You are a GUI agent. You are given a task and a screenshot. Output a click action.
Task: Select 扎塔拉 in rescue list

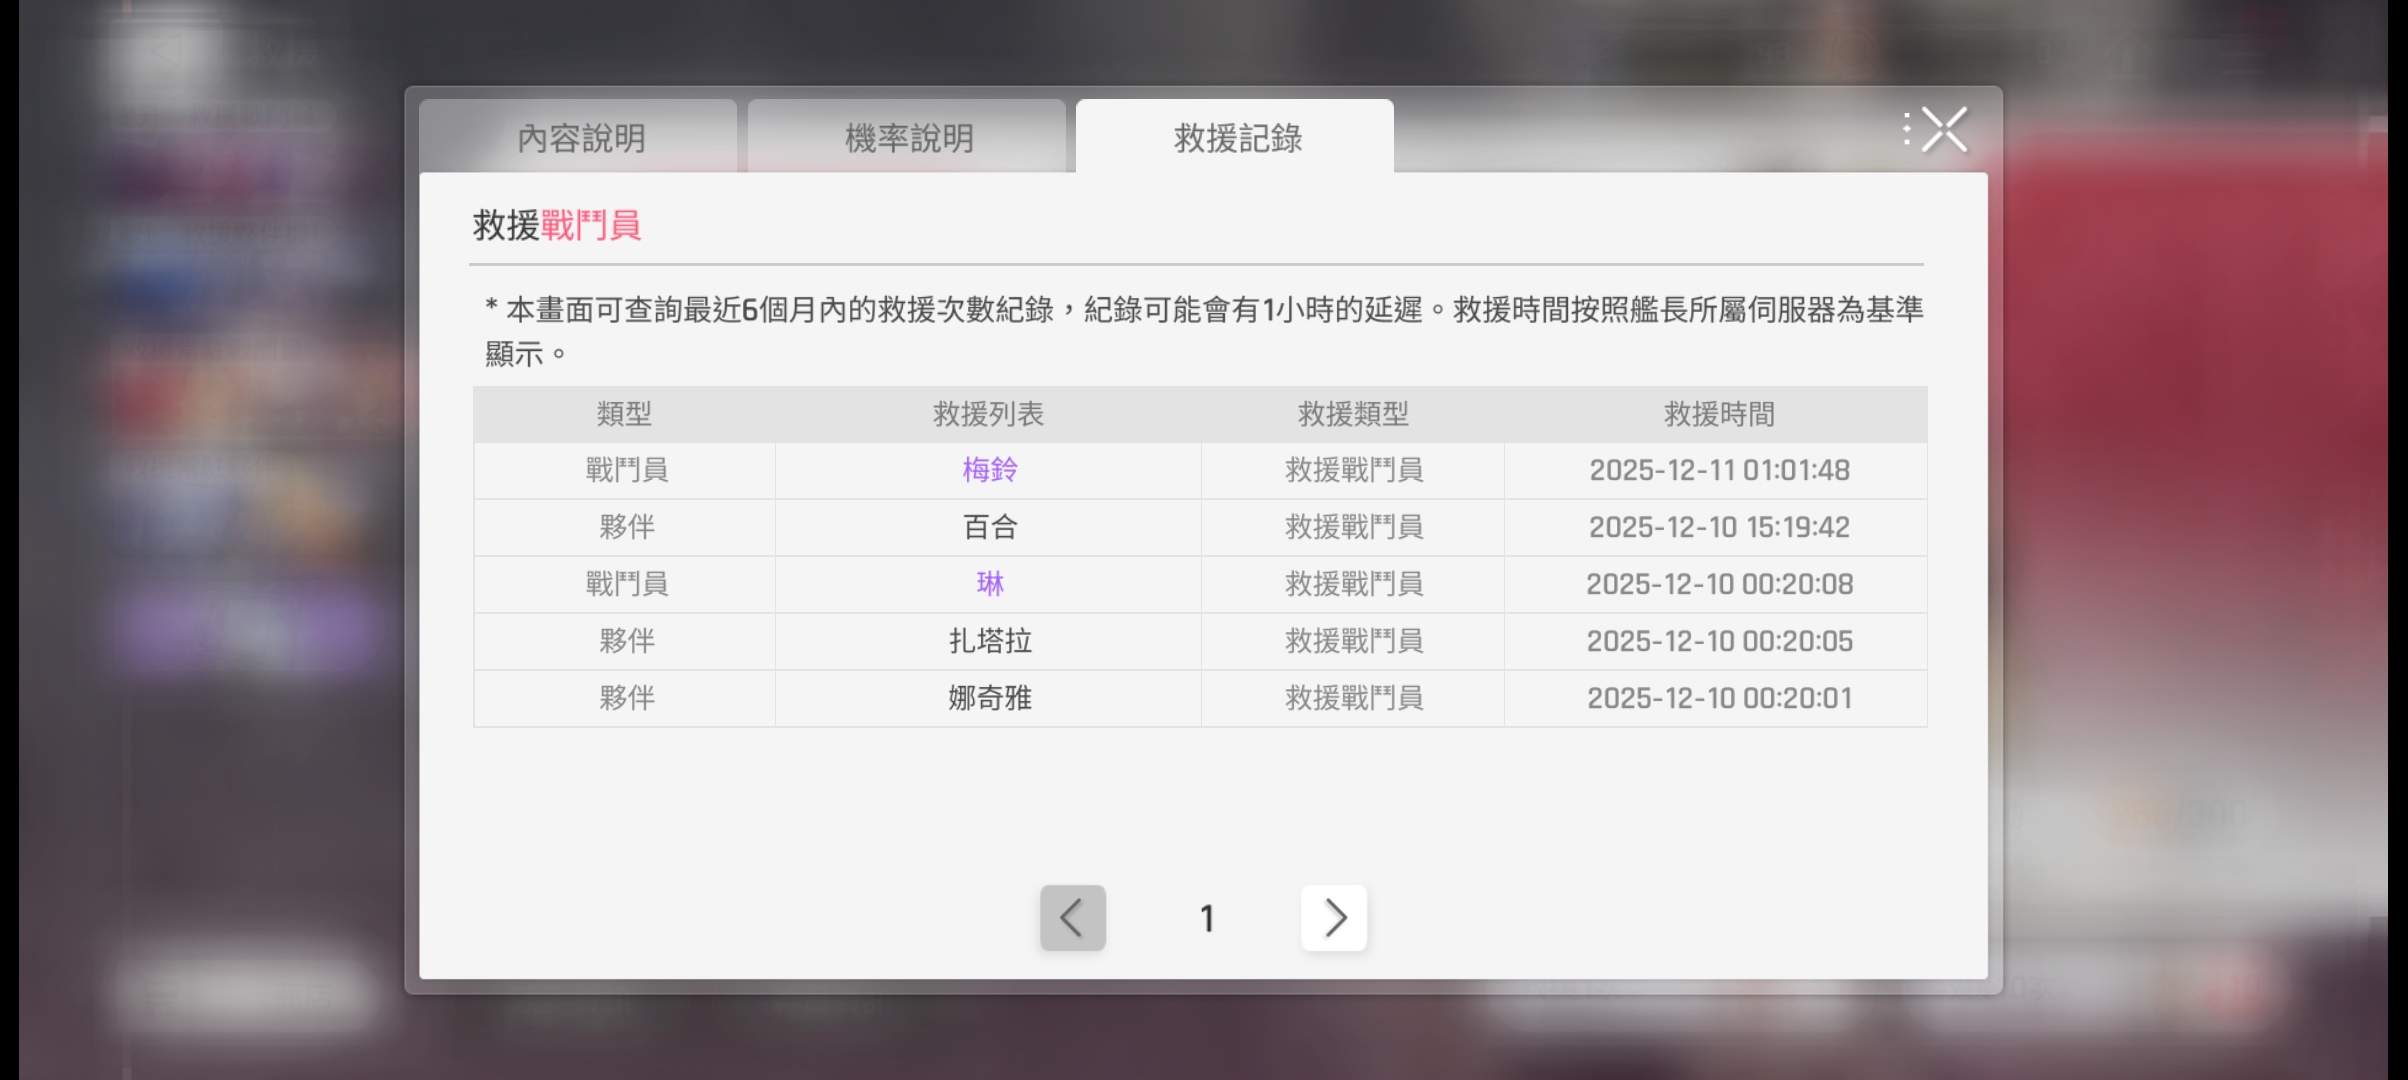[x=989, y=641]
